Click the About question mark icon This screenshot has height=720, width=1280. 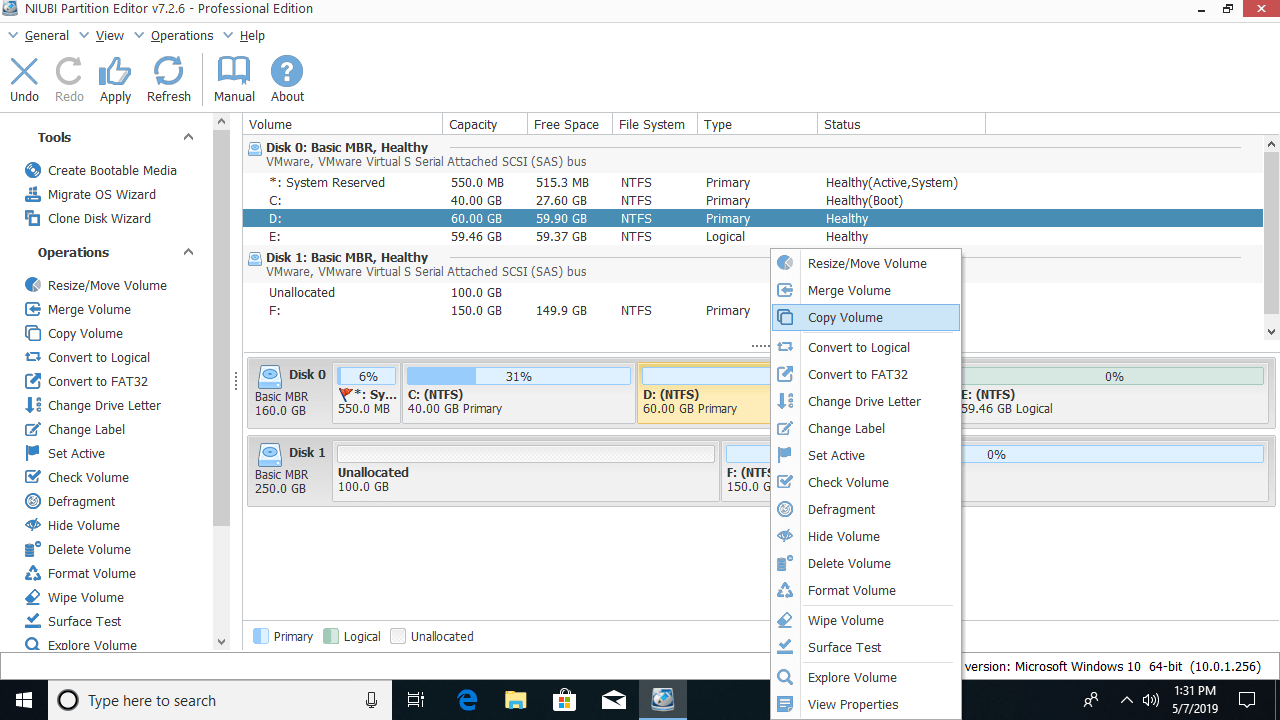[x=287, y=72]
